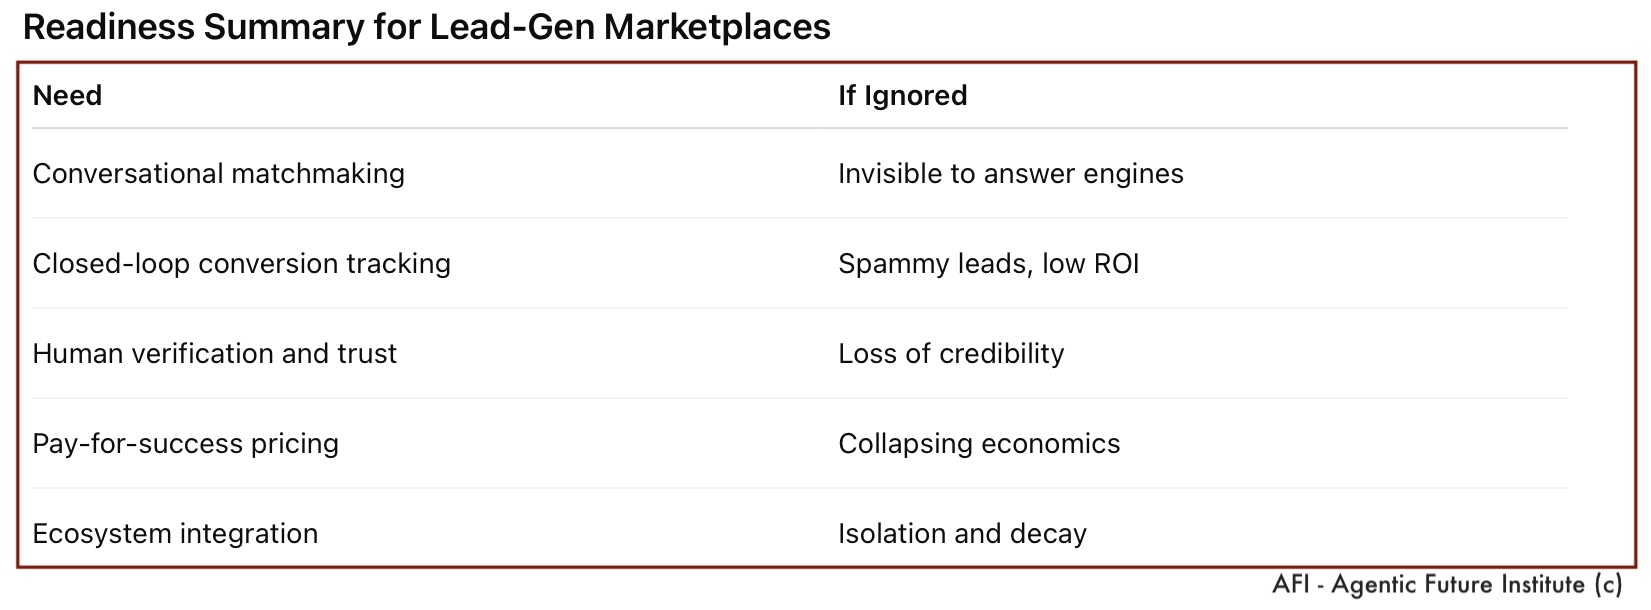Click the Spammy leads, low ROI cell
The image size is (1651, 610).
988,264
